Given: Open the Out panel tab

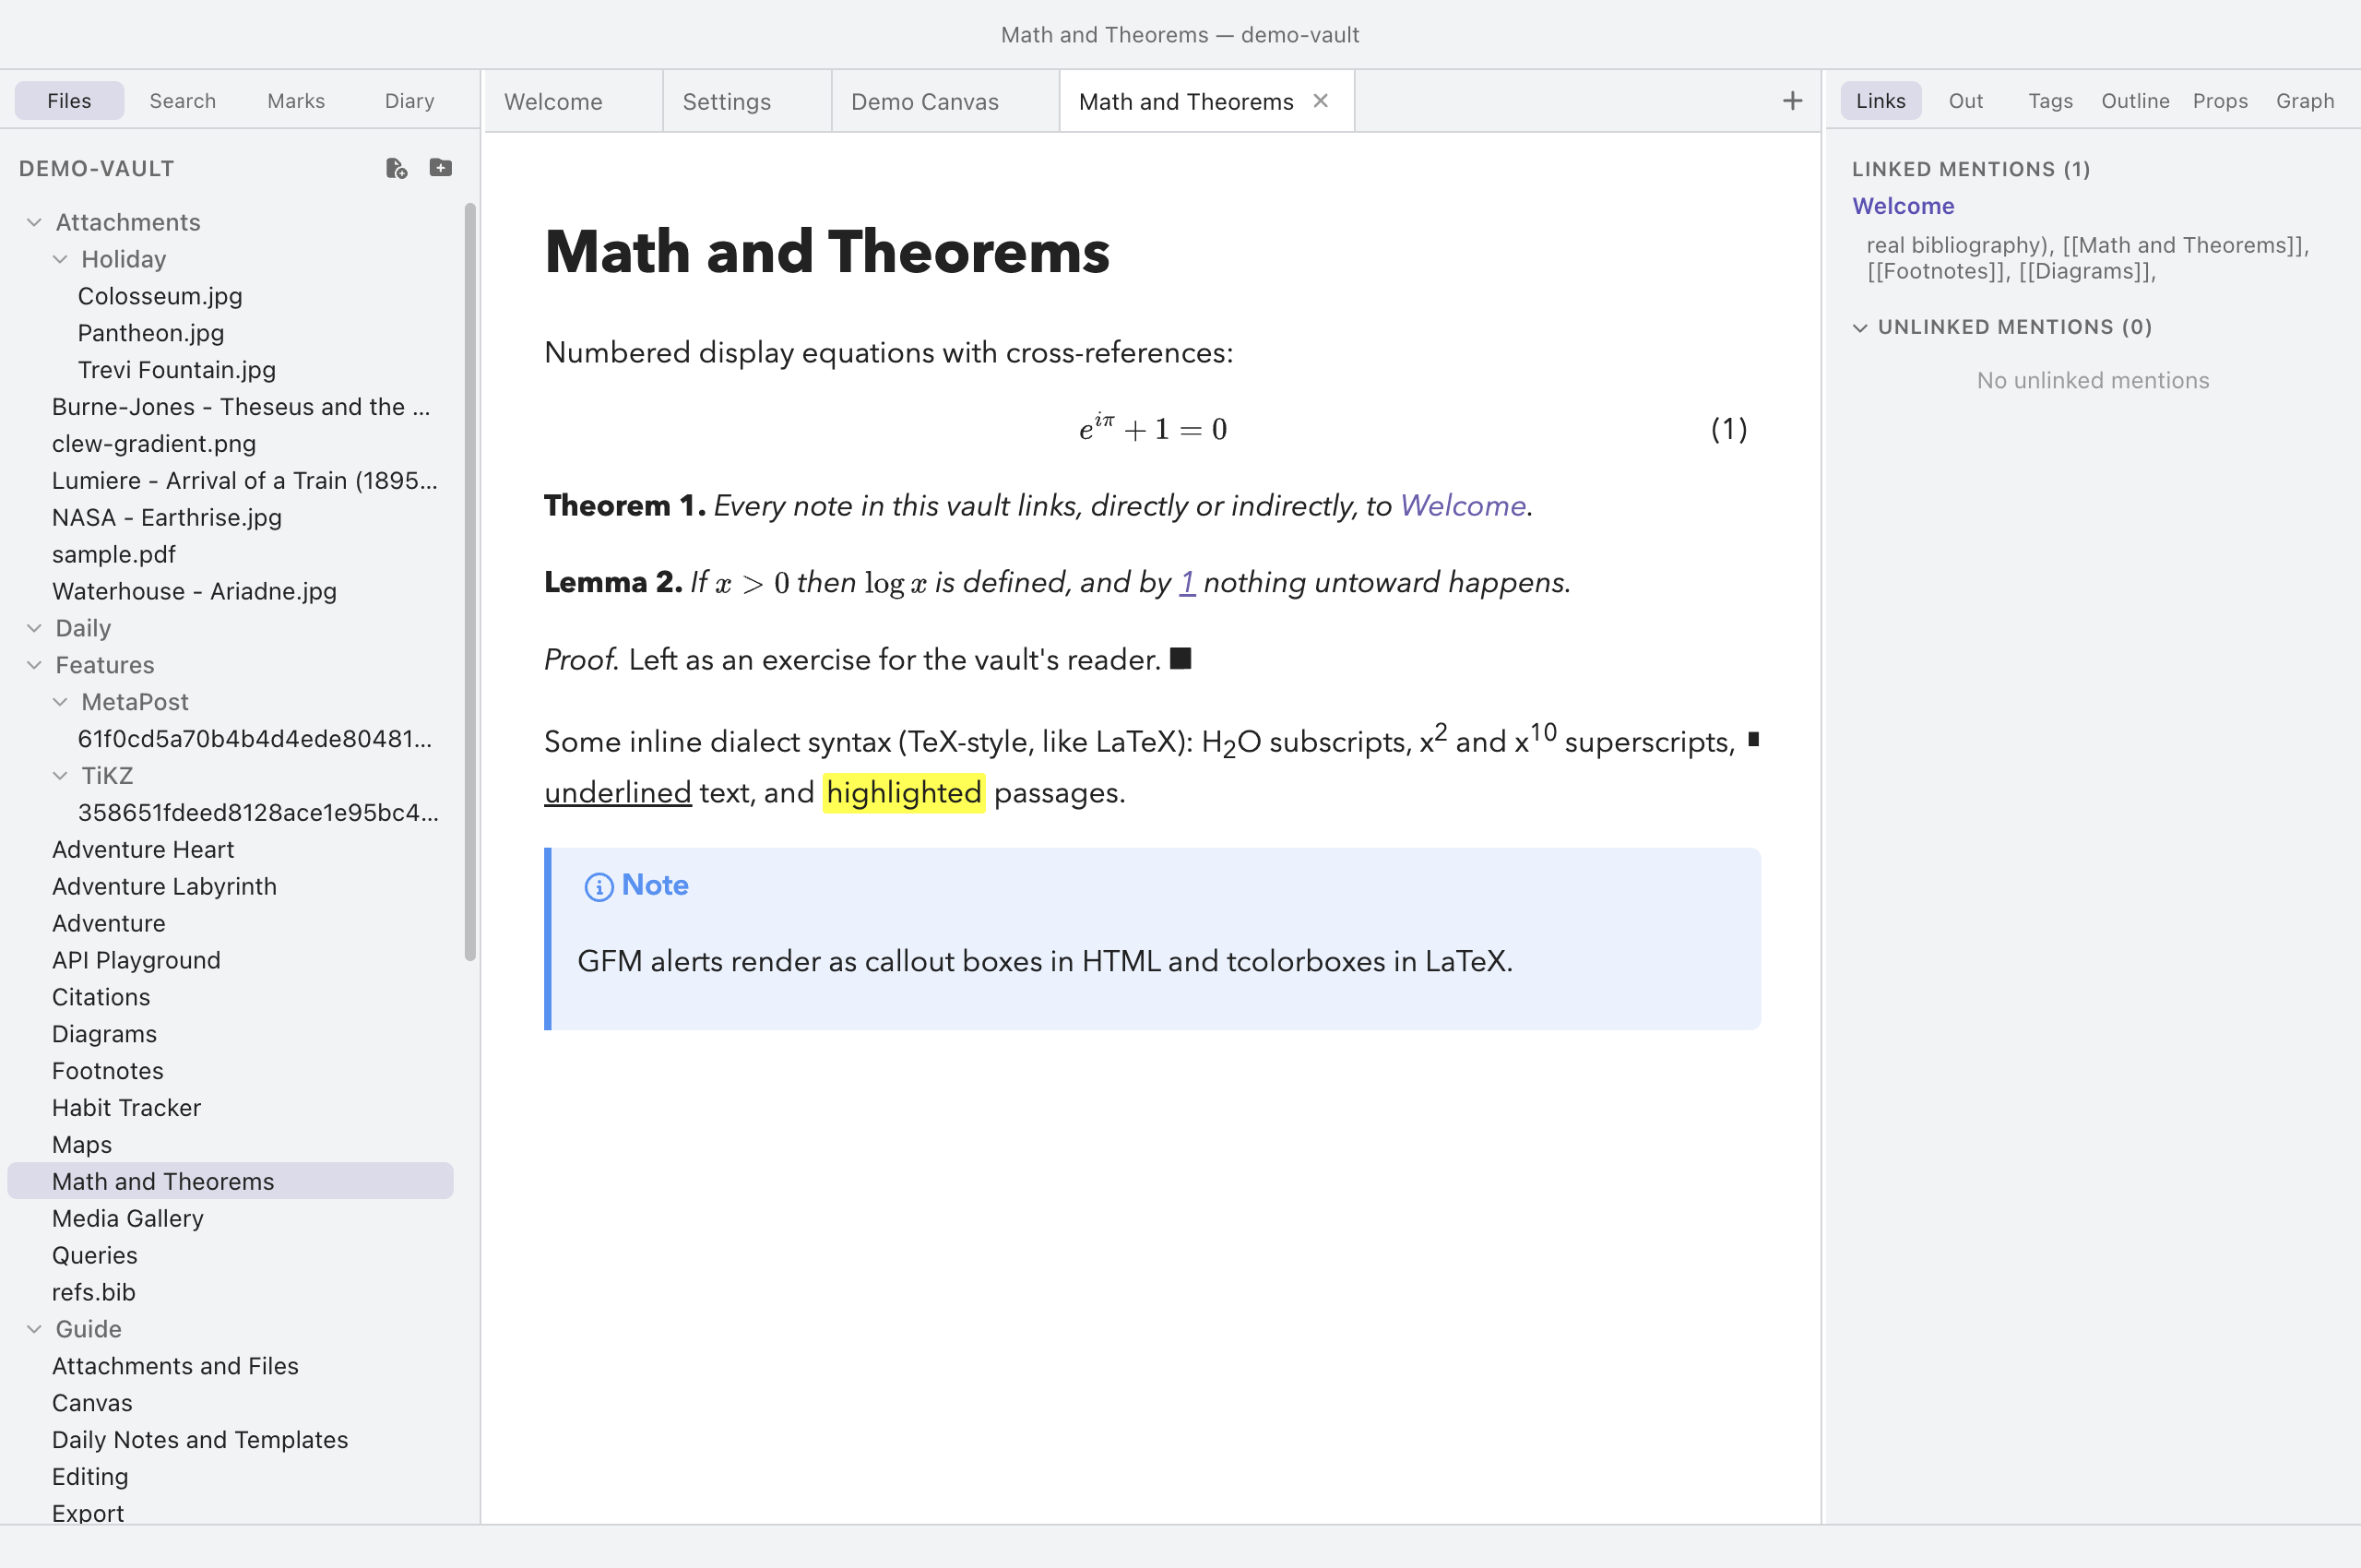Looking at the screenshot, I should pos(1966,101).
